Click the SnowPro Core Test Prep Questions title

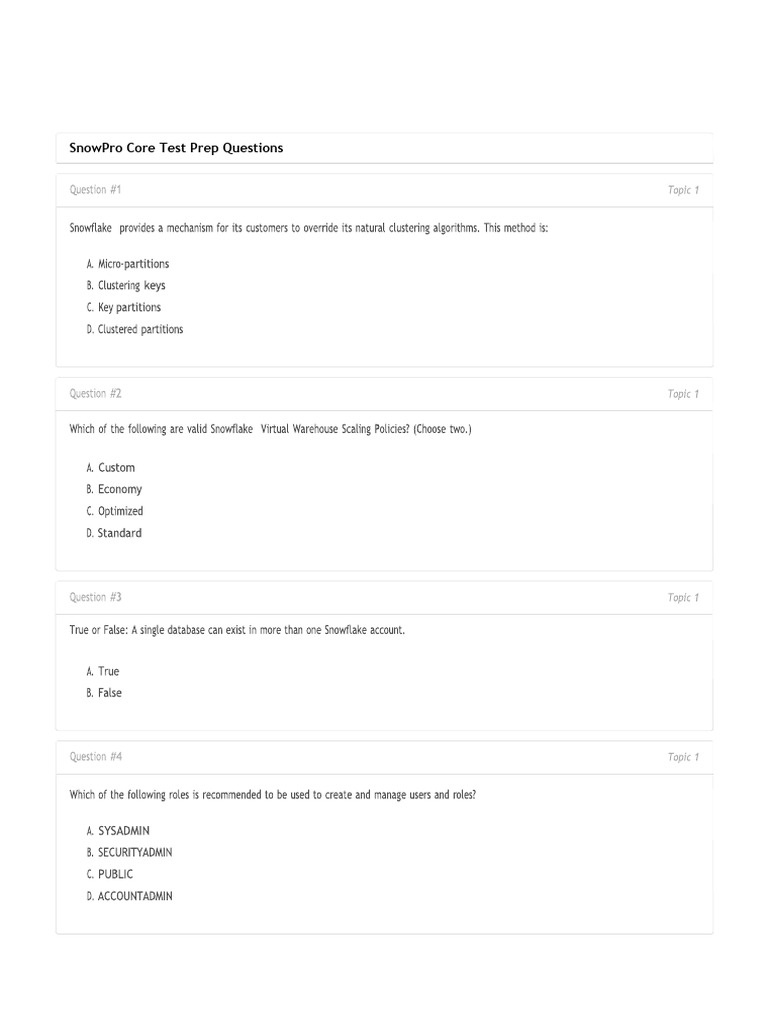pyautogui.click(x=176, y=148)
